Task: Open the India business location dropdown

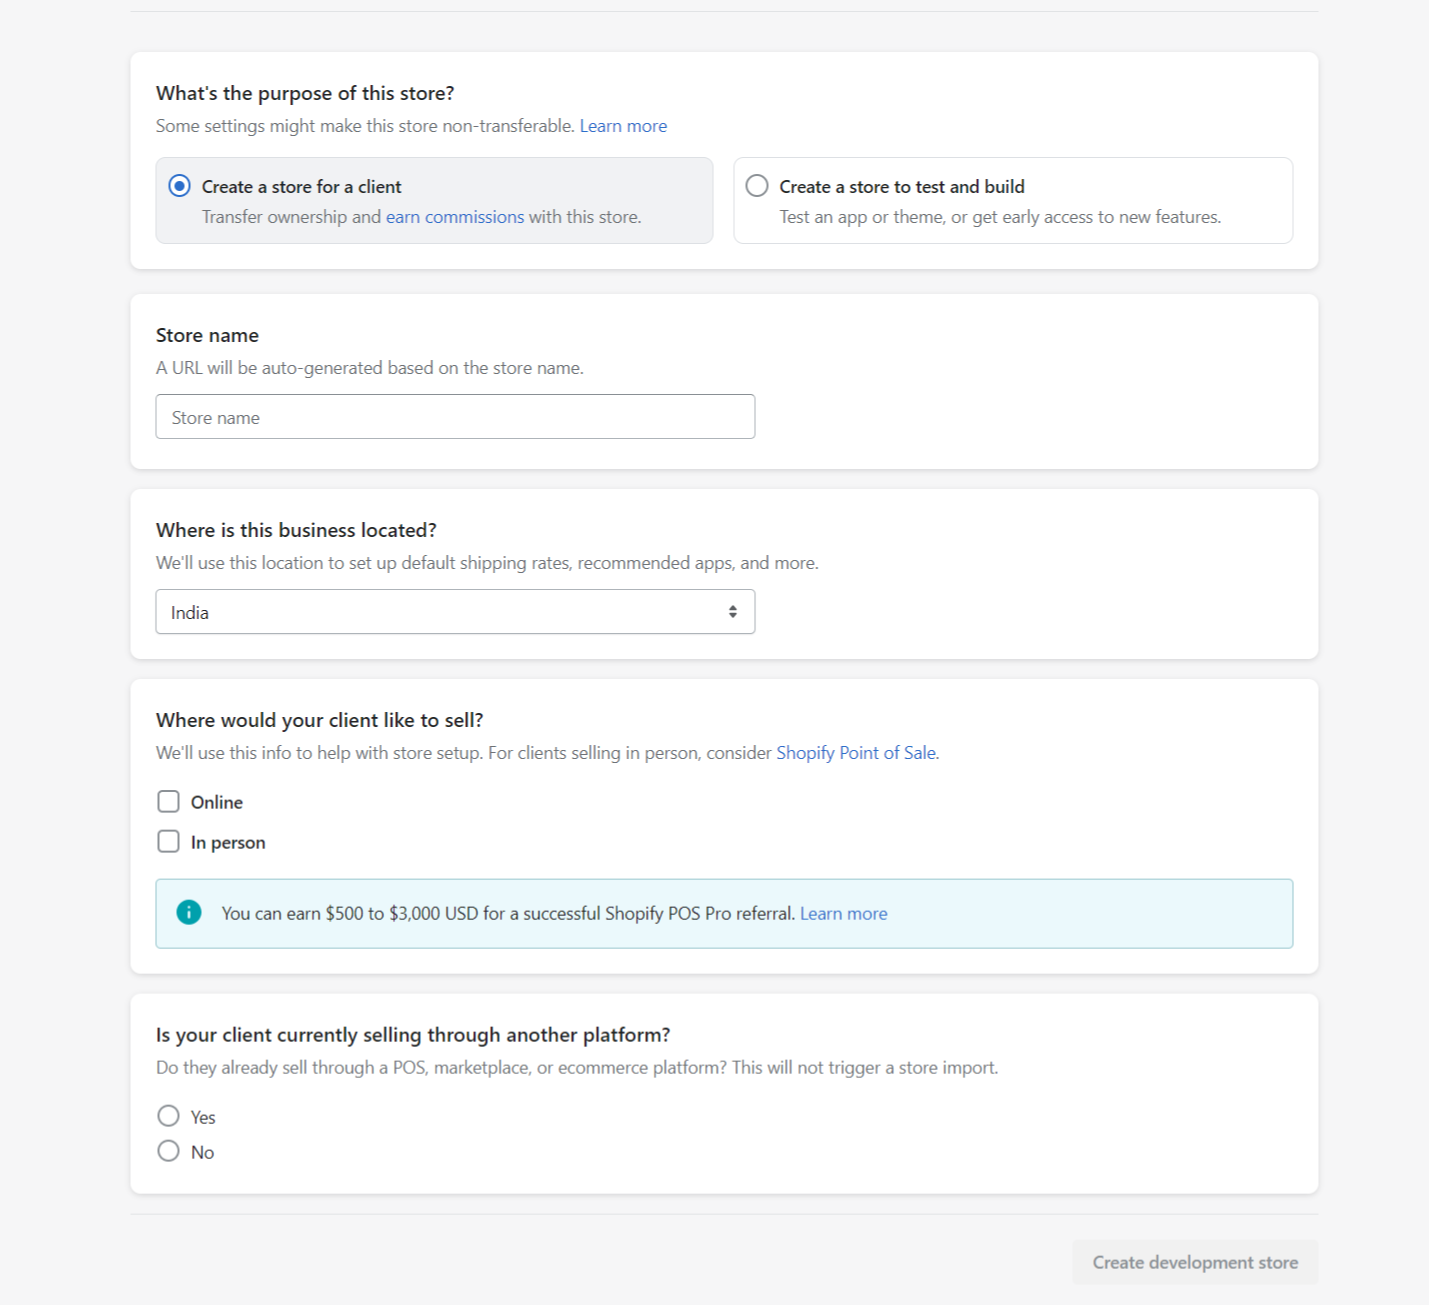Action: (x=455, y=612)
